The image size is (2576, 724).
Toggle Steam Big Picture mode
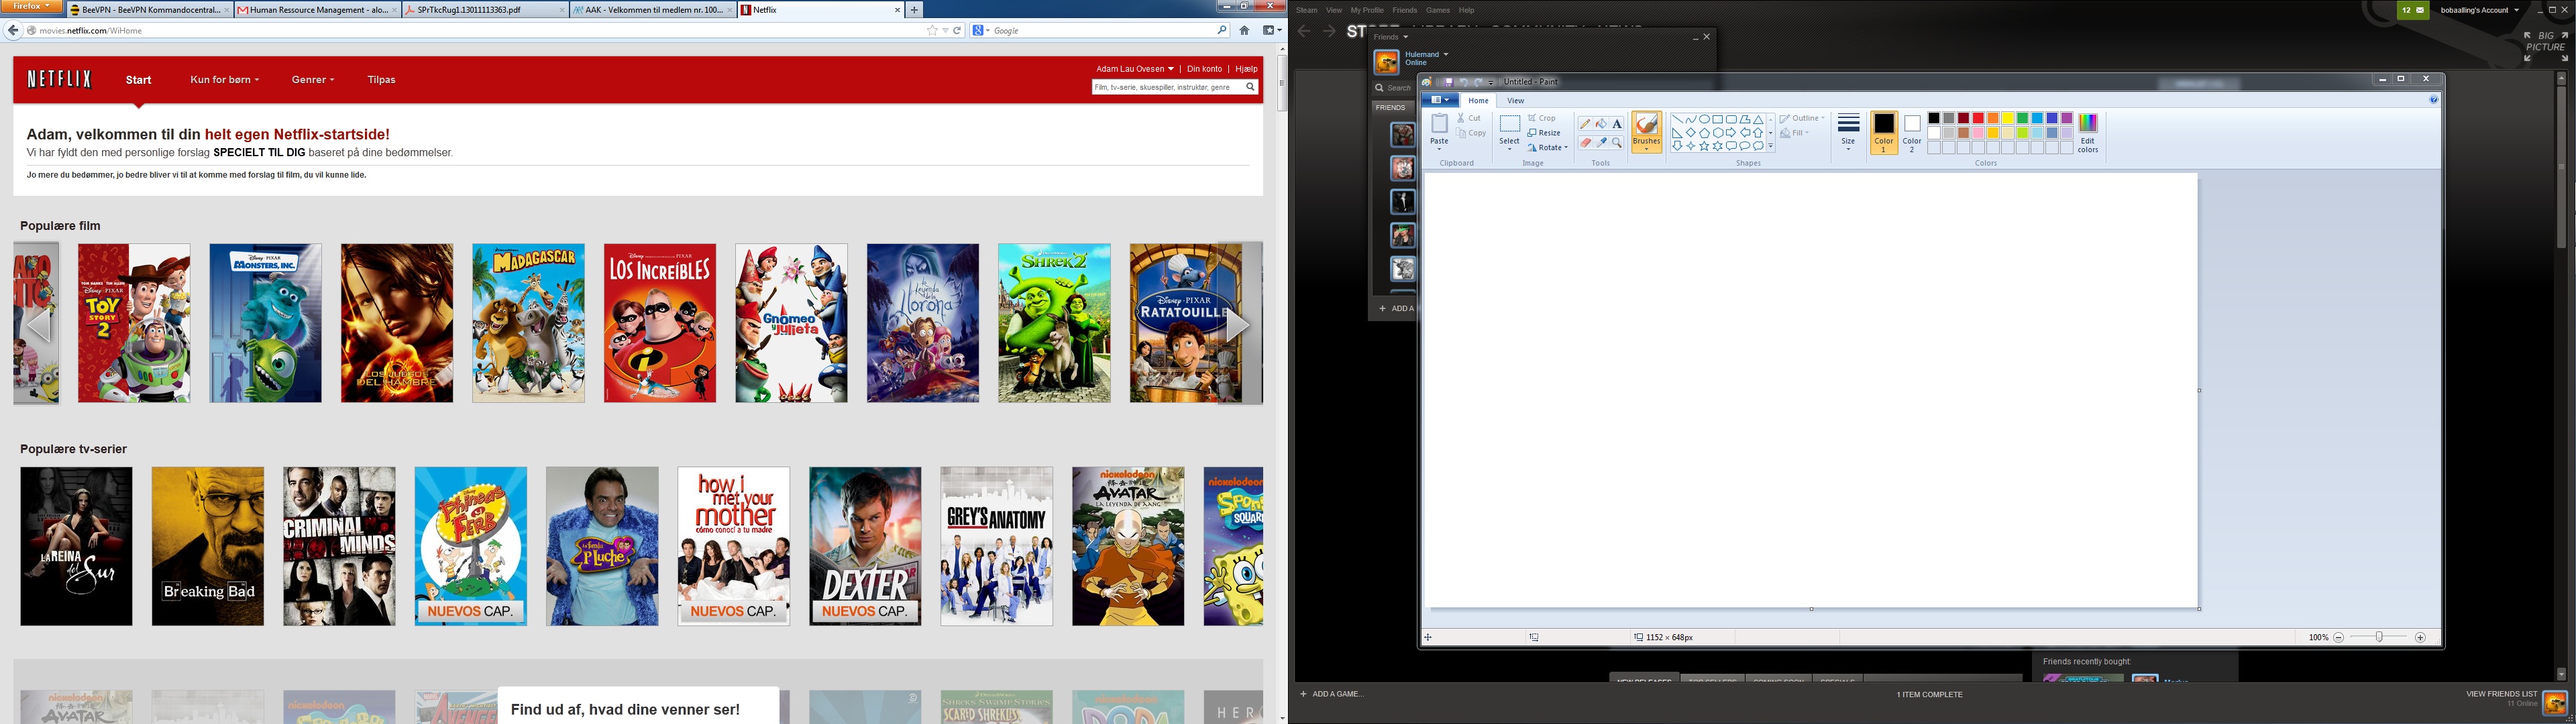point(2545,41)
